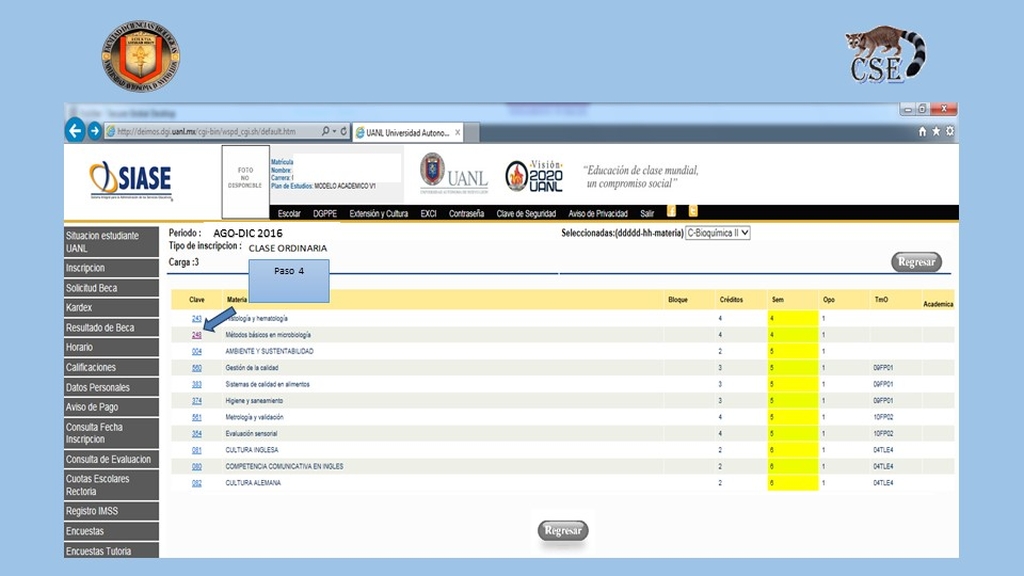Image resolution: width=1024 pixels, height=576 pixels.
Task: Click clave link 354 for Evaluación sensorial
Action: click(x=197, y=434)
